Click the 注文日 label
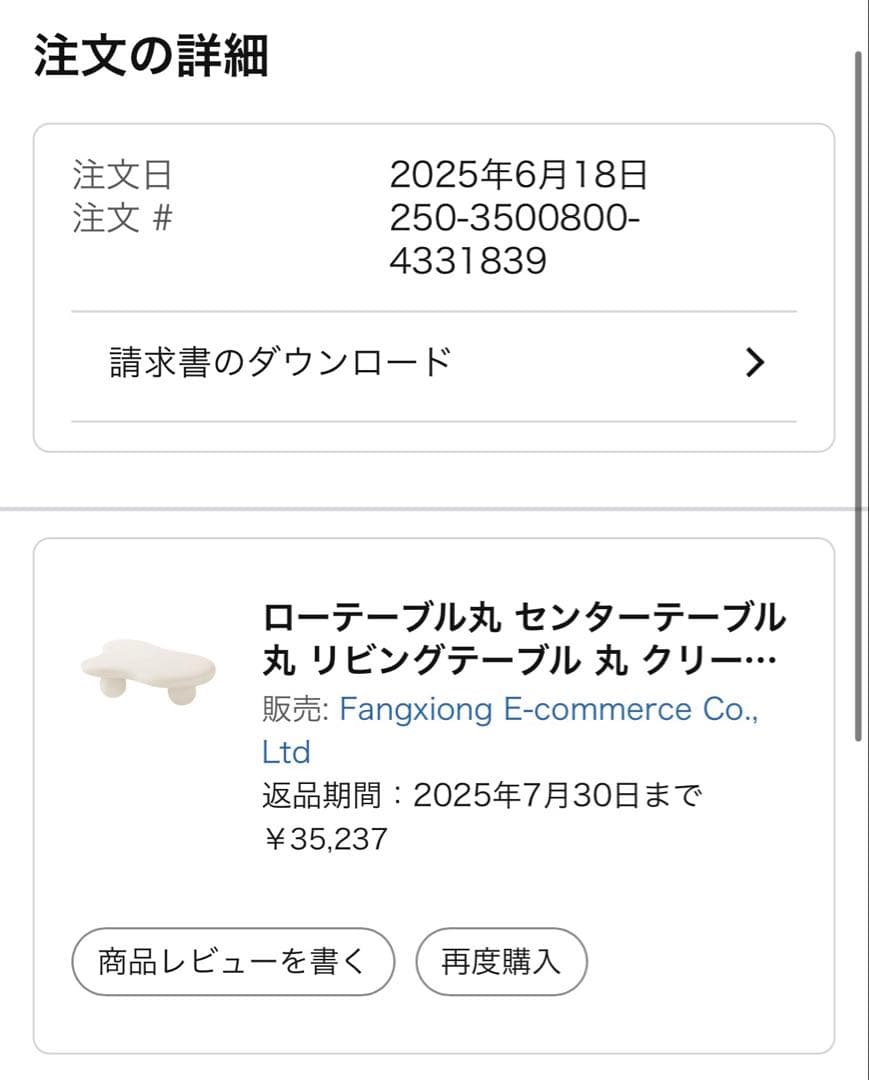 click(x=122, y=176)
